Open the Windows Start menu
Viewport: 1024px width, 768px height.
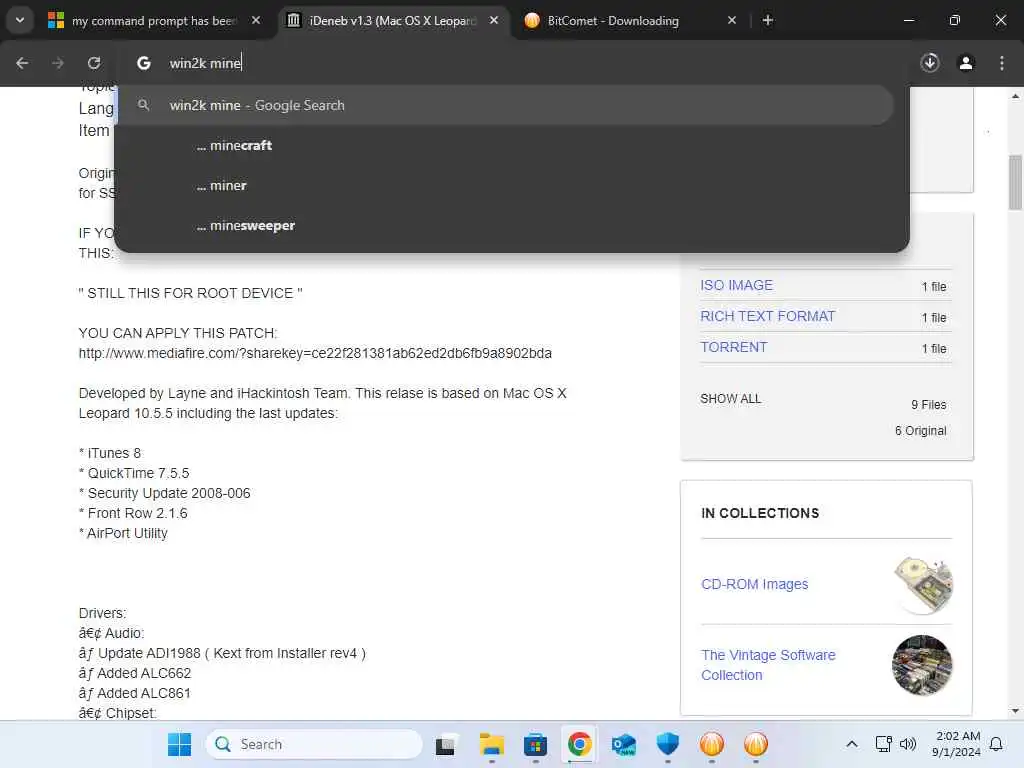pos(180,744)
